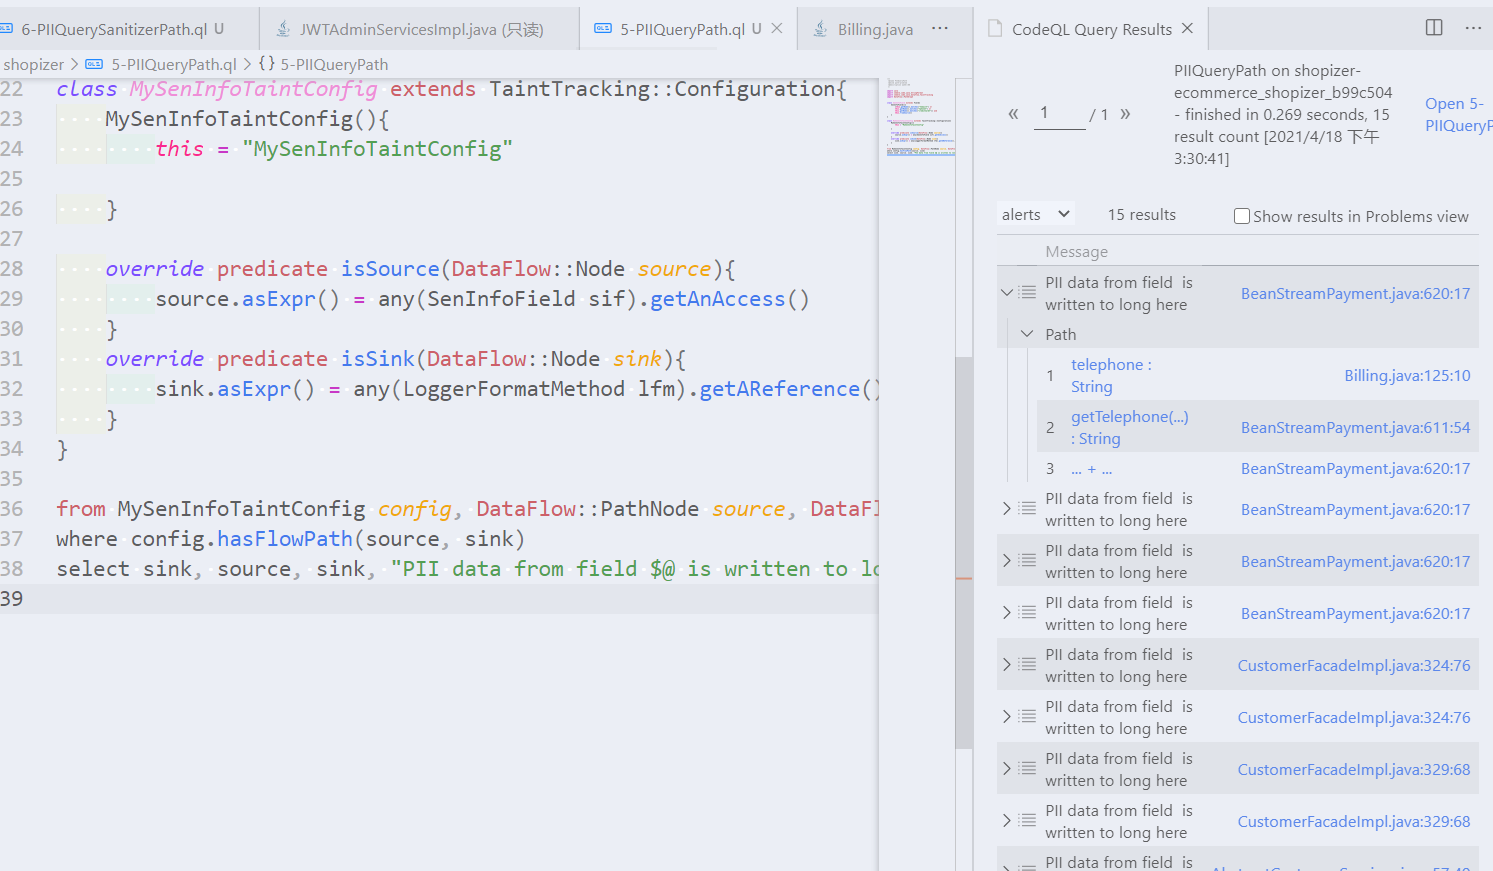Click line number 39 in gutter
Screen dimensions: 1493x871
[x=12, y=598]
